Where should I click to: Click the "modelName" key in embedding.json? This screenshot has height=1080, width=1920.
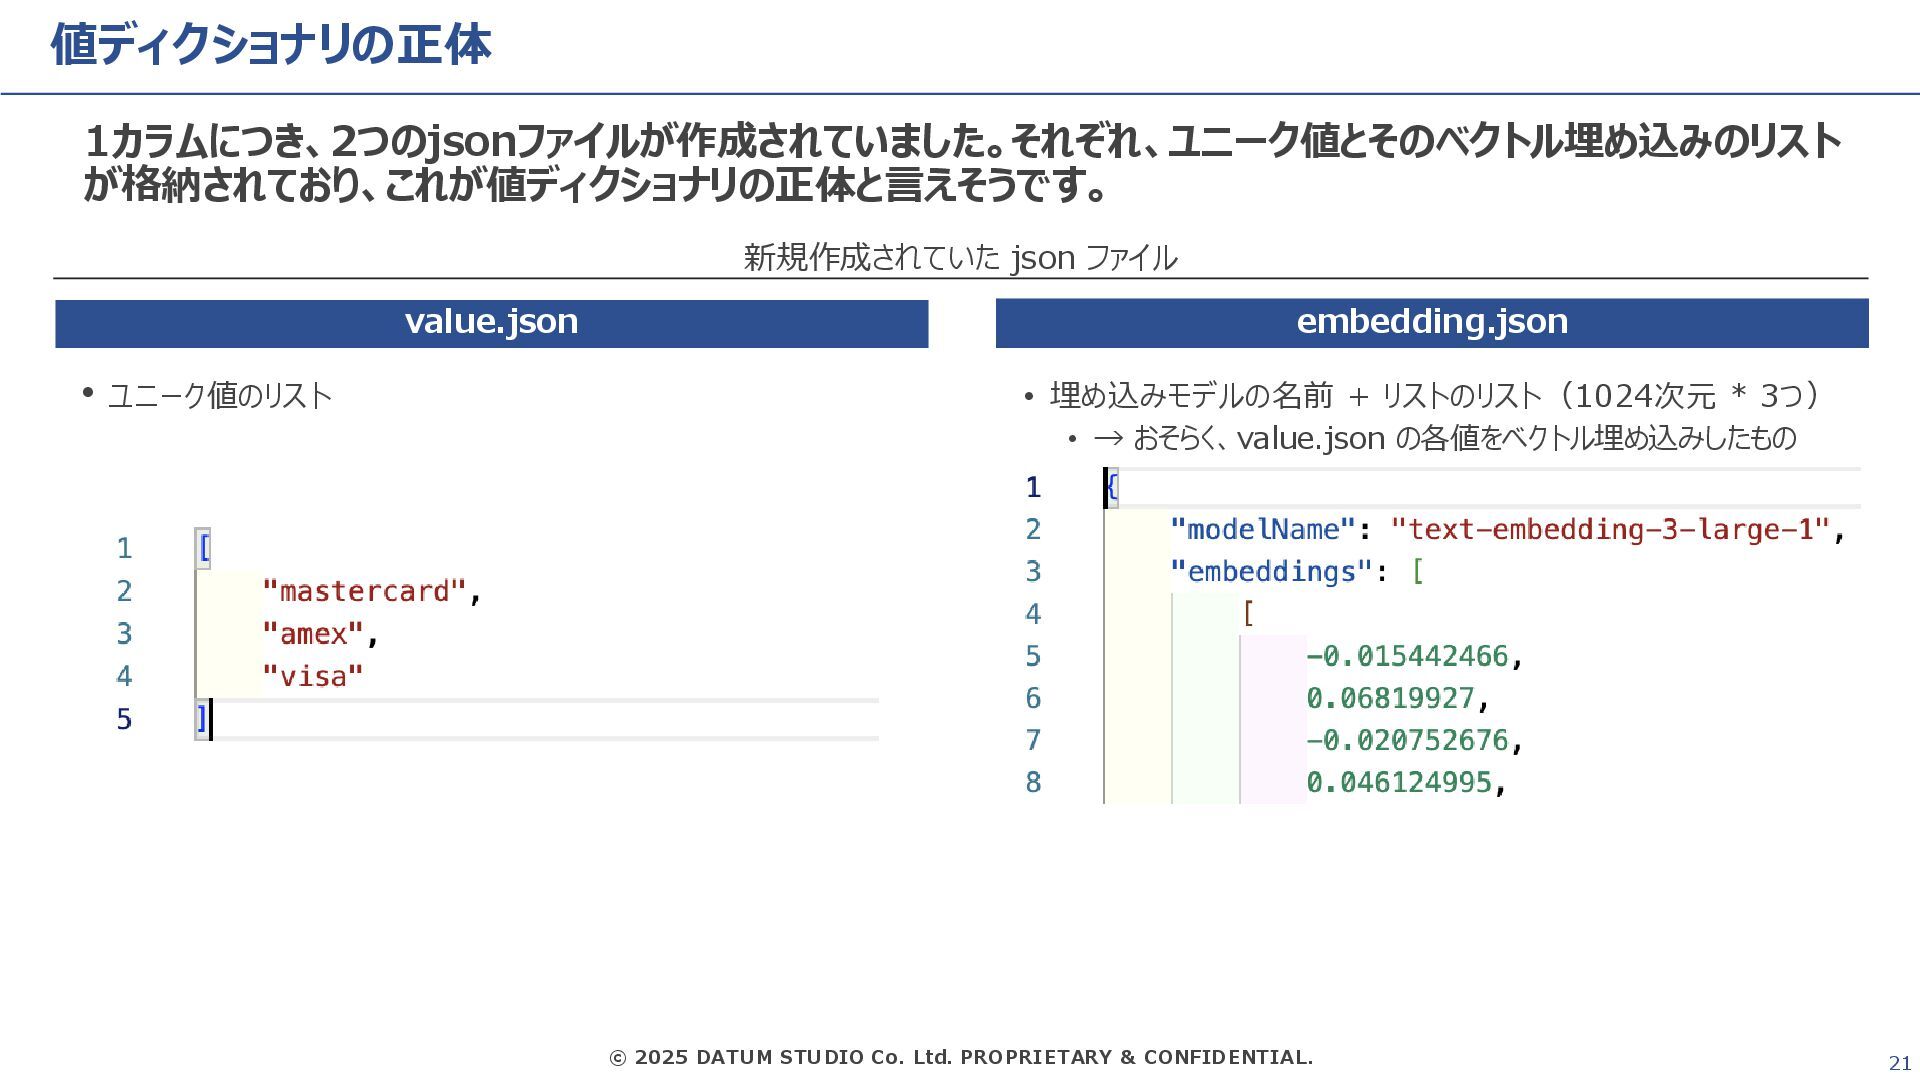[1263, 529]
